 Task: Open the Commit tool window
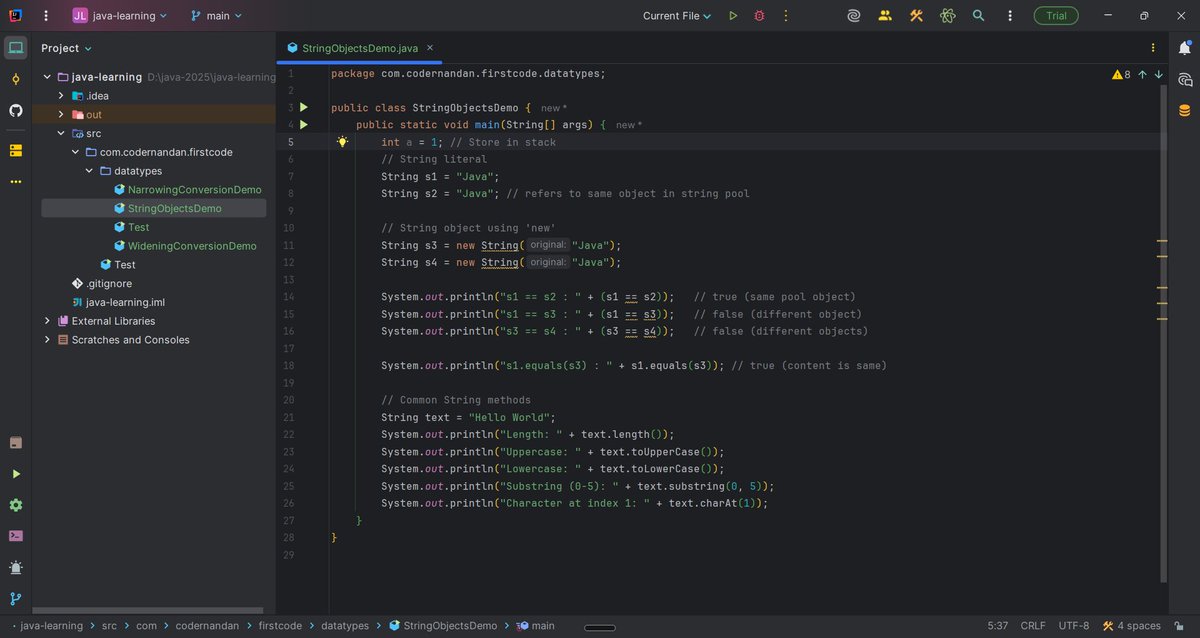(x=15, y=79)
